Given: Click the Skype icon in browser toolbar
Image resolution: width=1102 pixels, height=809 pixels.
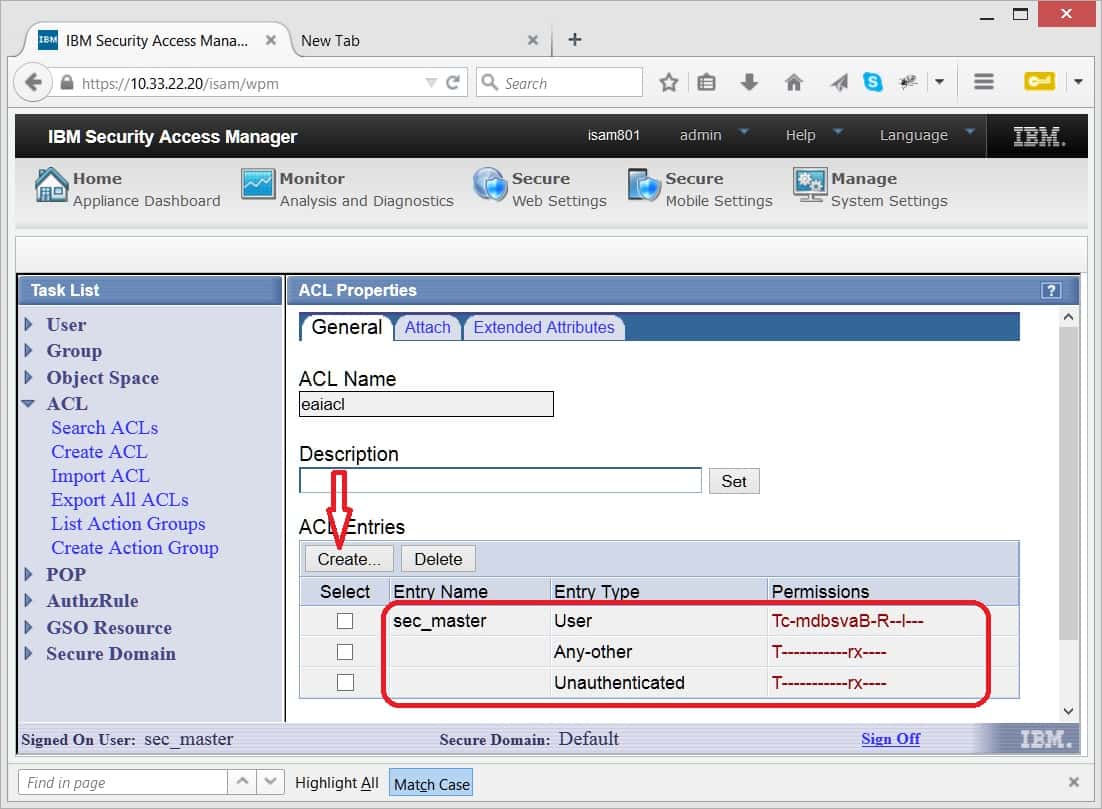Looking at the screenshot, I should [873, 82].
